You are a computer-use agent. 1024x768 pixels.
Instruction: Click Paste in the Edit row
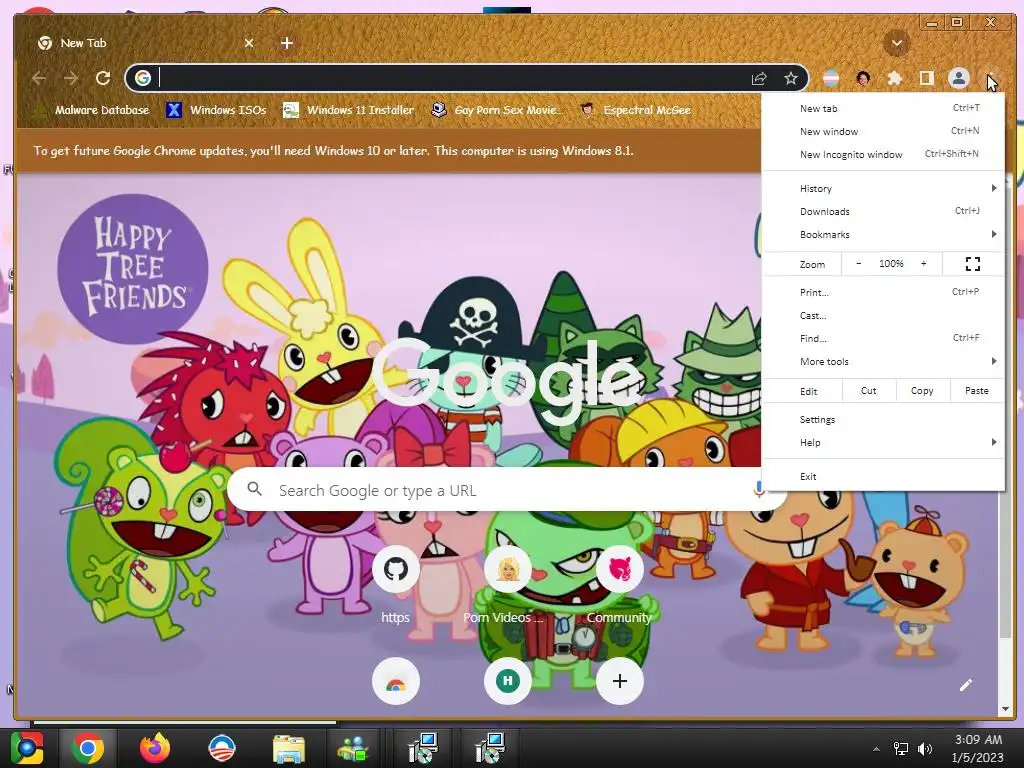976,391
